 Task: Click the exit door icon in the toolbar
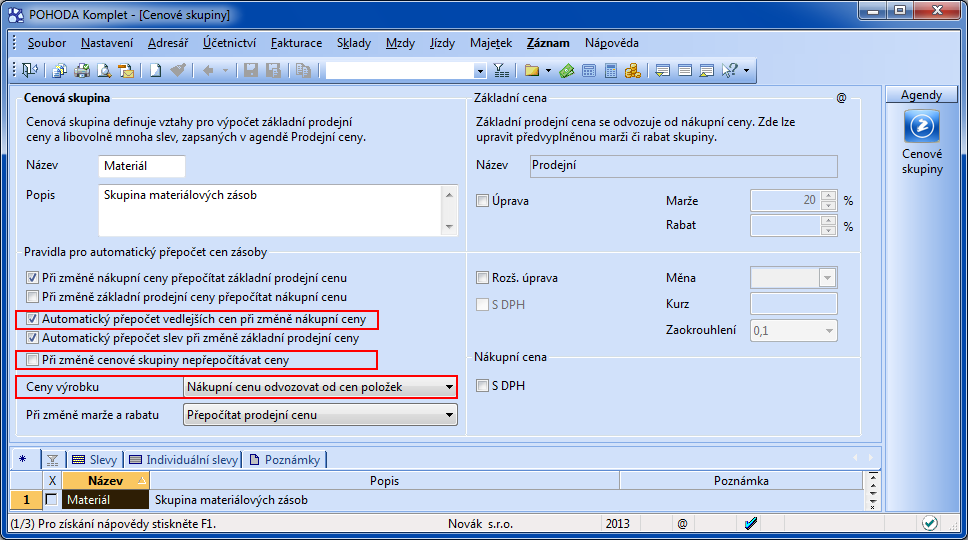[29, 70]
